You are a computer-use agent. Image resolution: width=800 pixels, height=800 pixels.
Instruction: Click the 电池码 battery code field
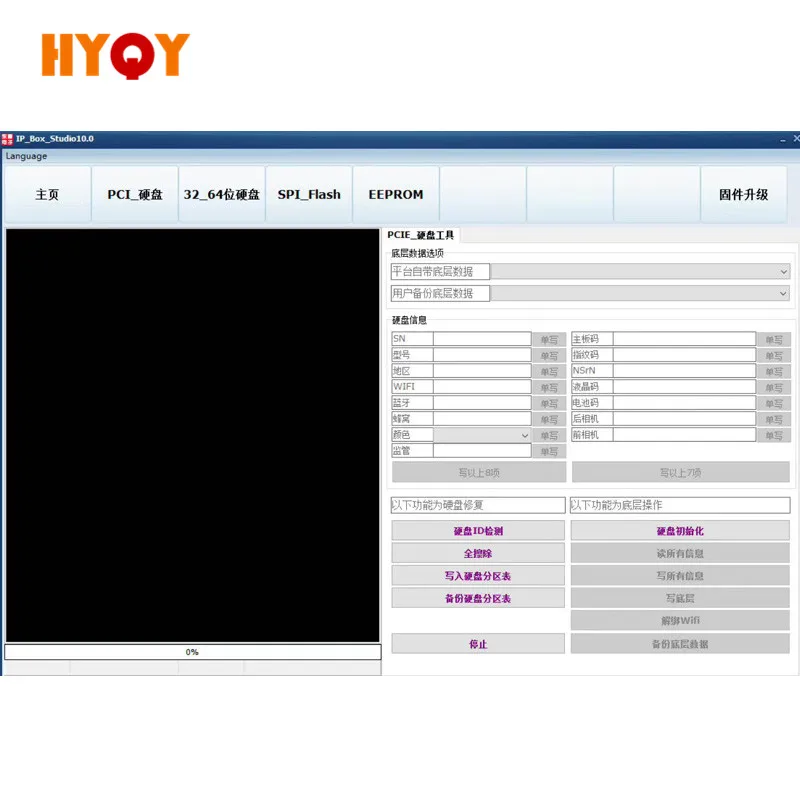tap(684, 403)
